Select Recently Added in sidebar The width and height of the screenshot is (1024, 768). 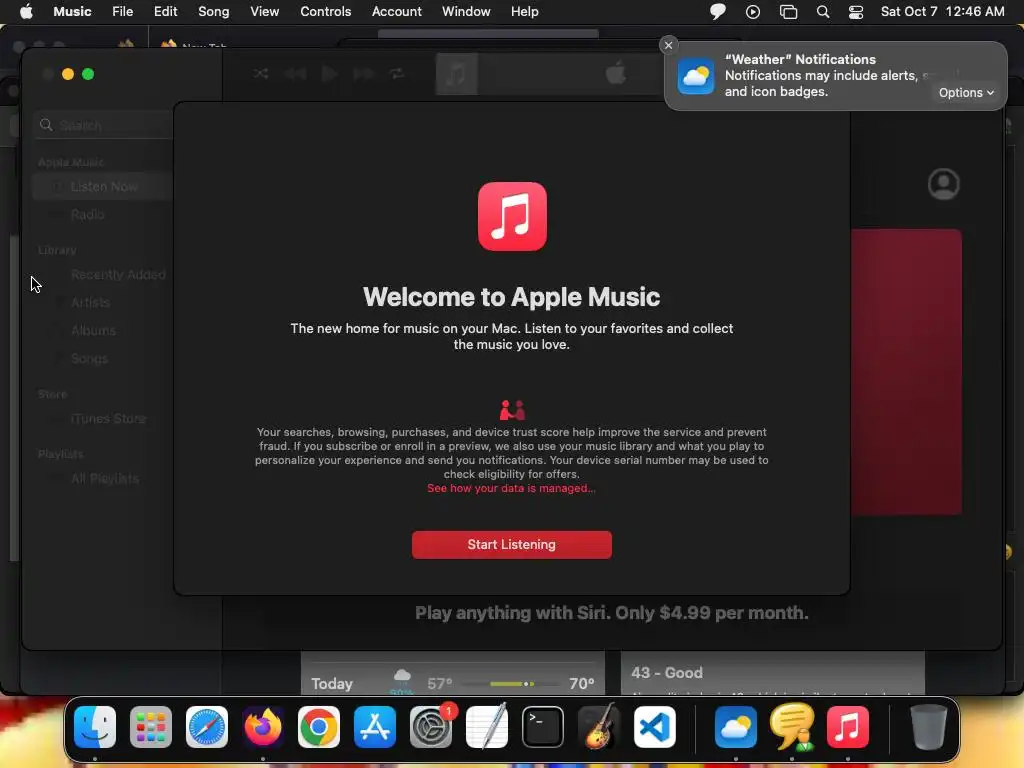118,275
